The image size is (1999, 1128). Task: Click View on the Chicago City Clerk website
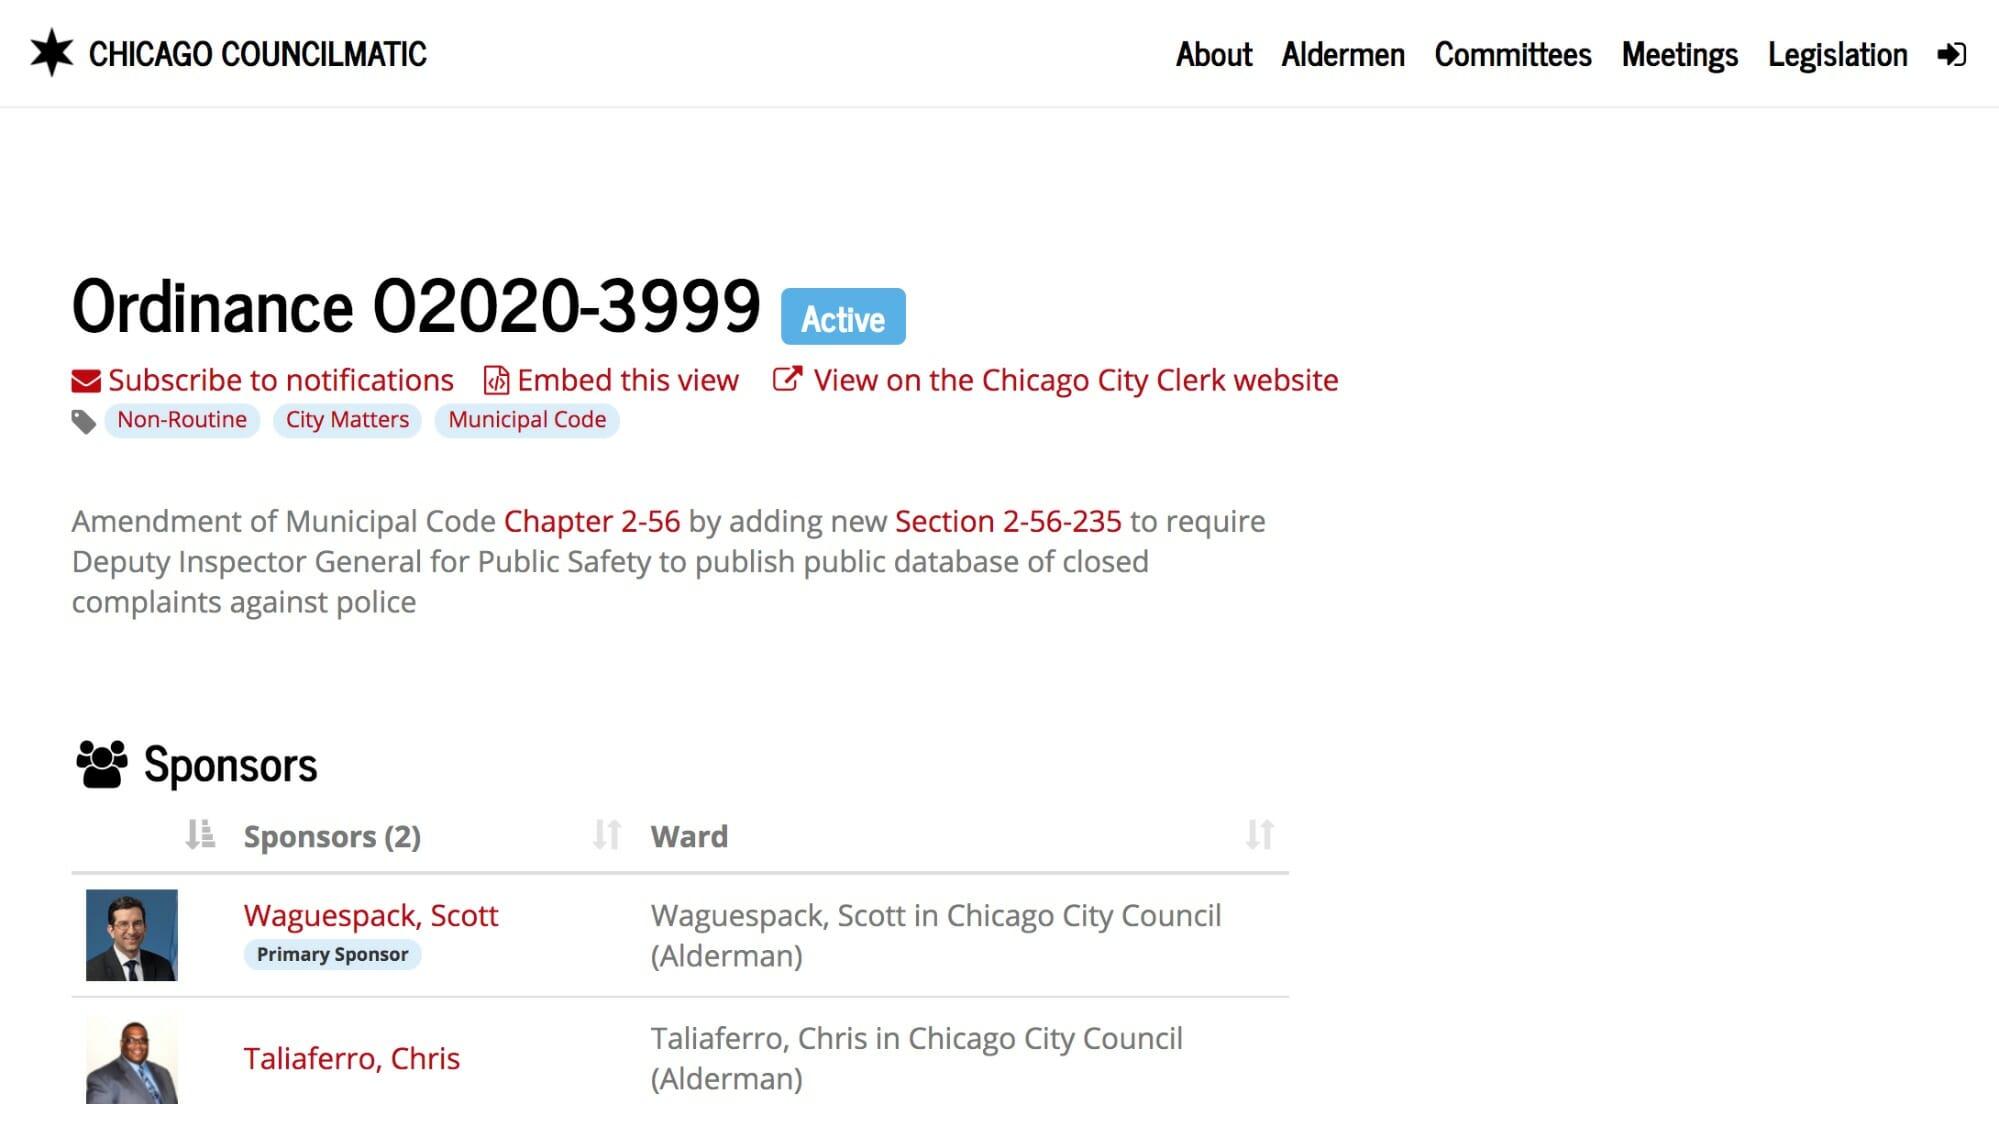coord(1054,379)
